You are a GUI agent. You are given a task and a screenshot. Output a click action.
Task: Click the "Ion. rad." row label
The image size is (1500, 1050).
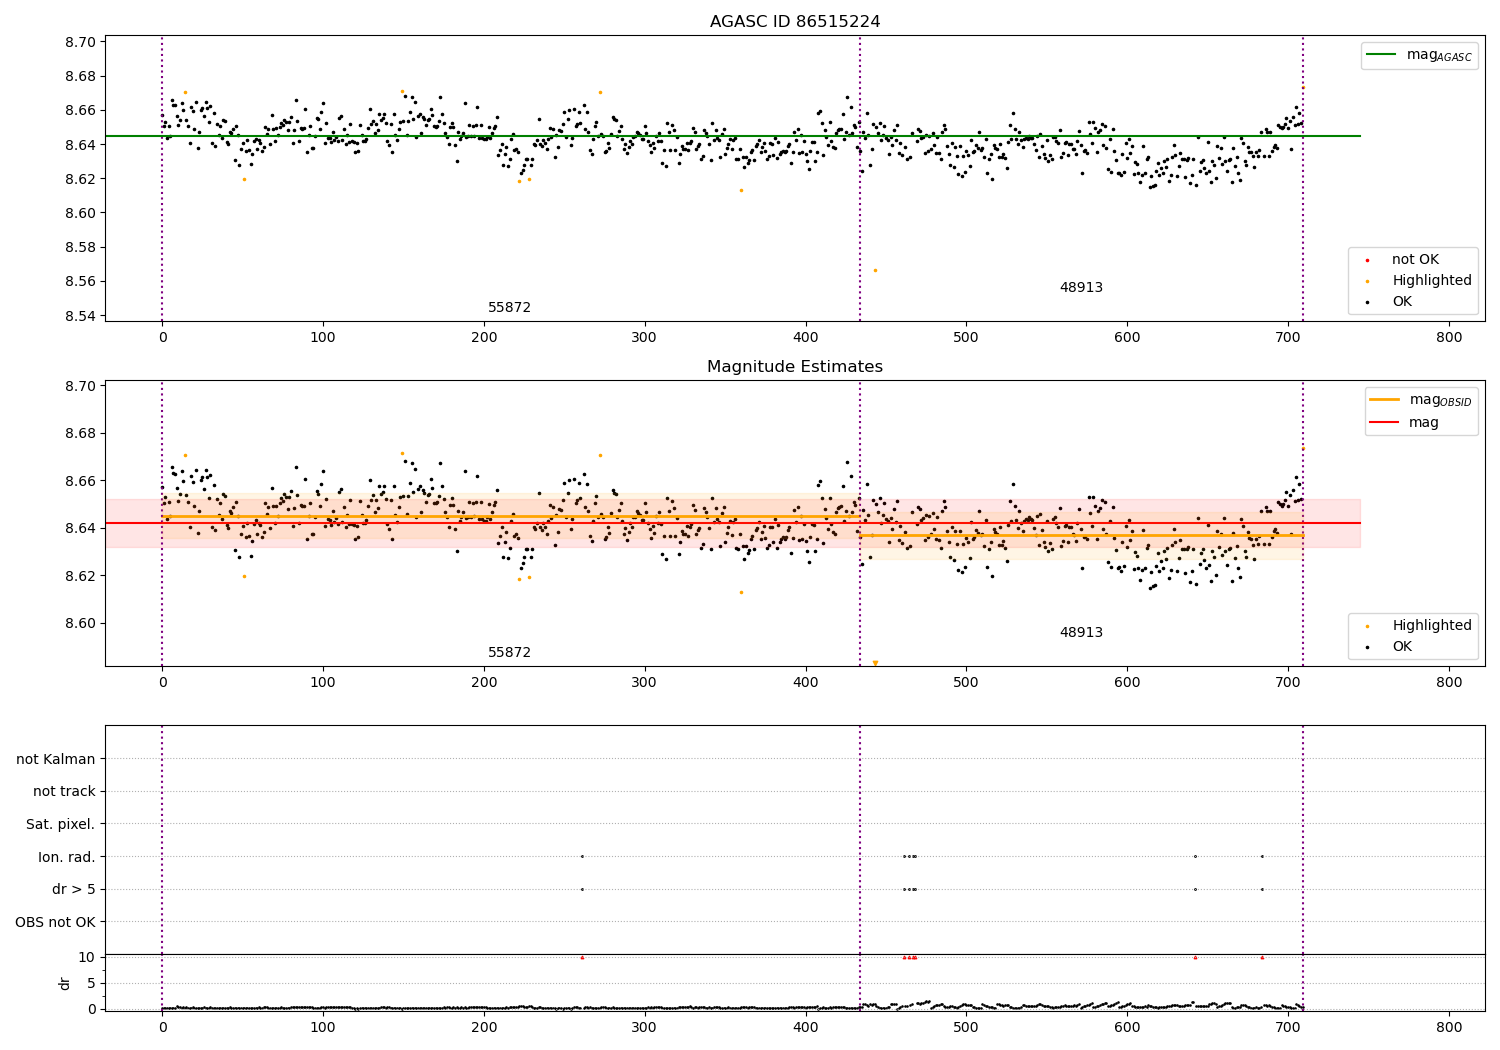67,857
